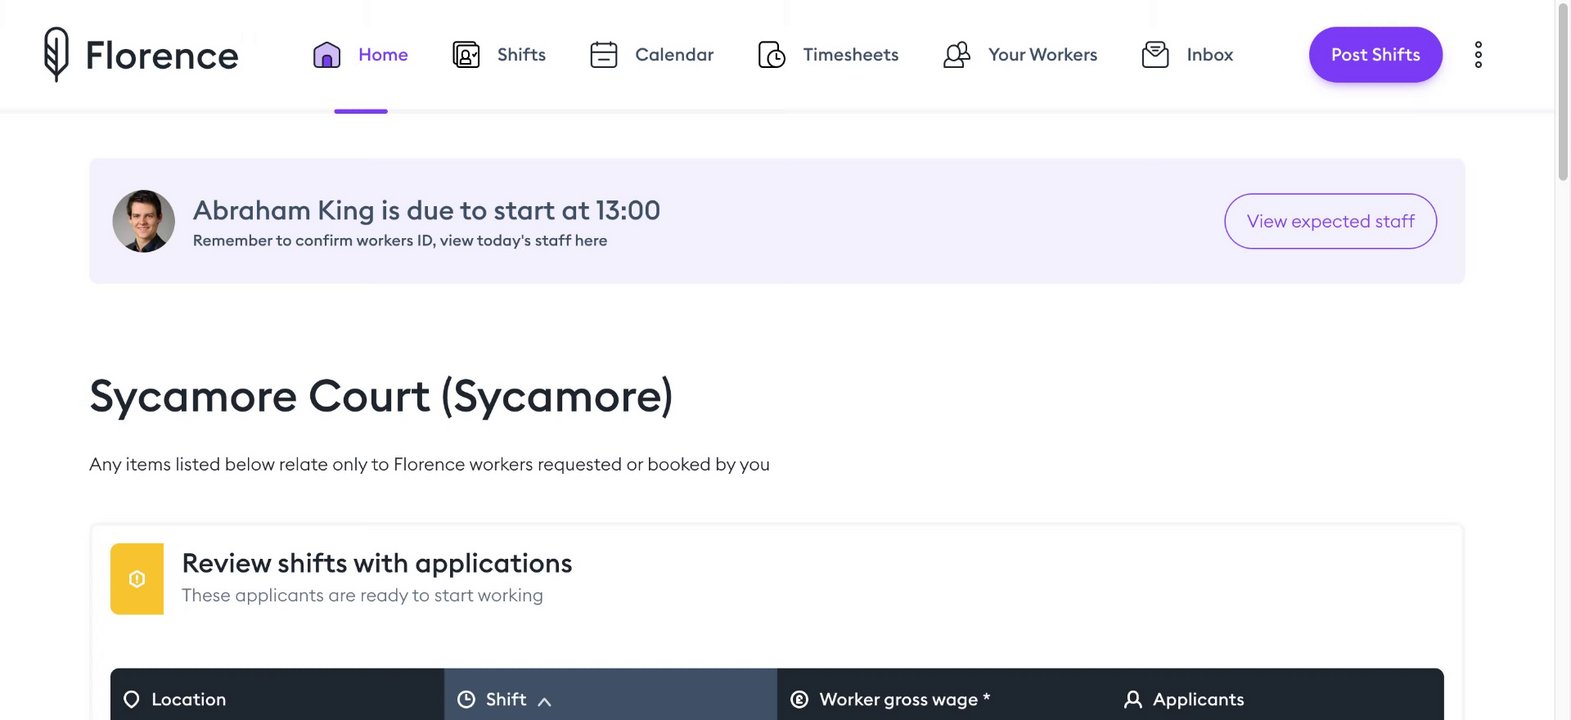
Task: Open the Your Workers menu label
Action: click(1042, 55)
